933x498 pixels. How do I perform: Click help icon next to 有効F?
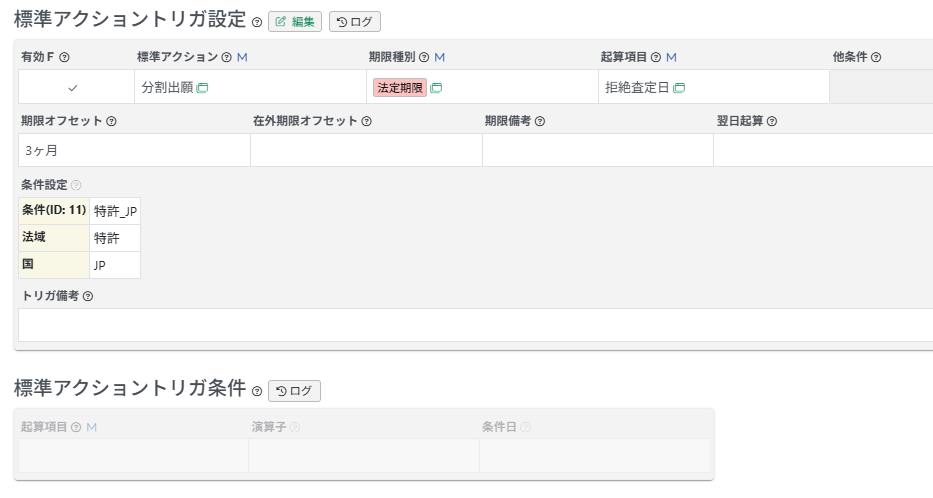pyautogui.click(x=65, y=58)
